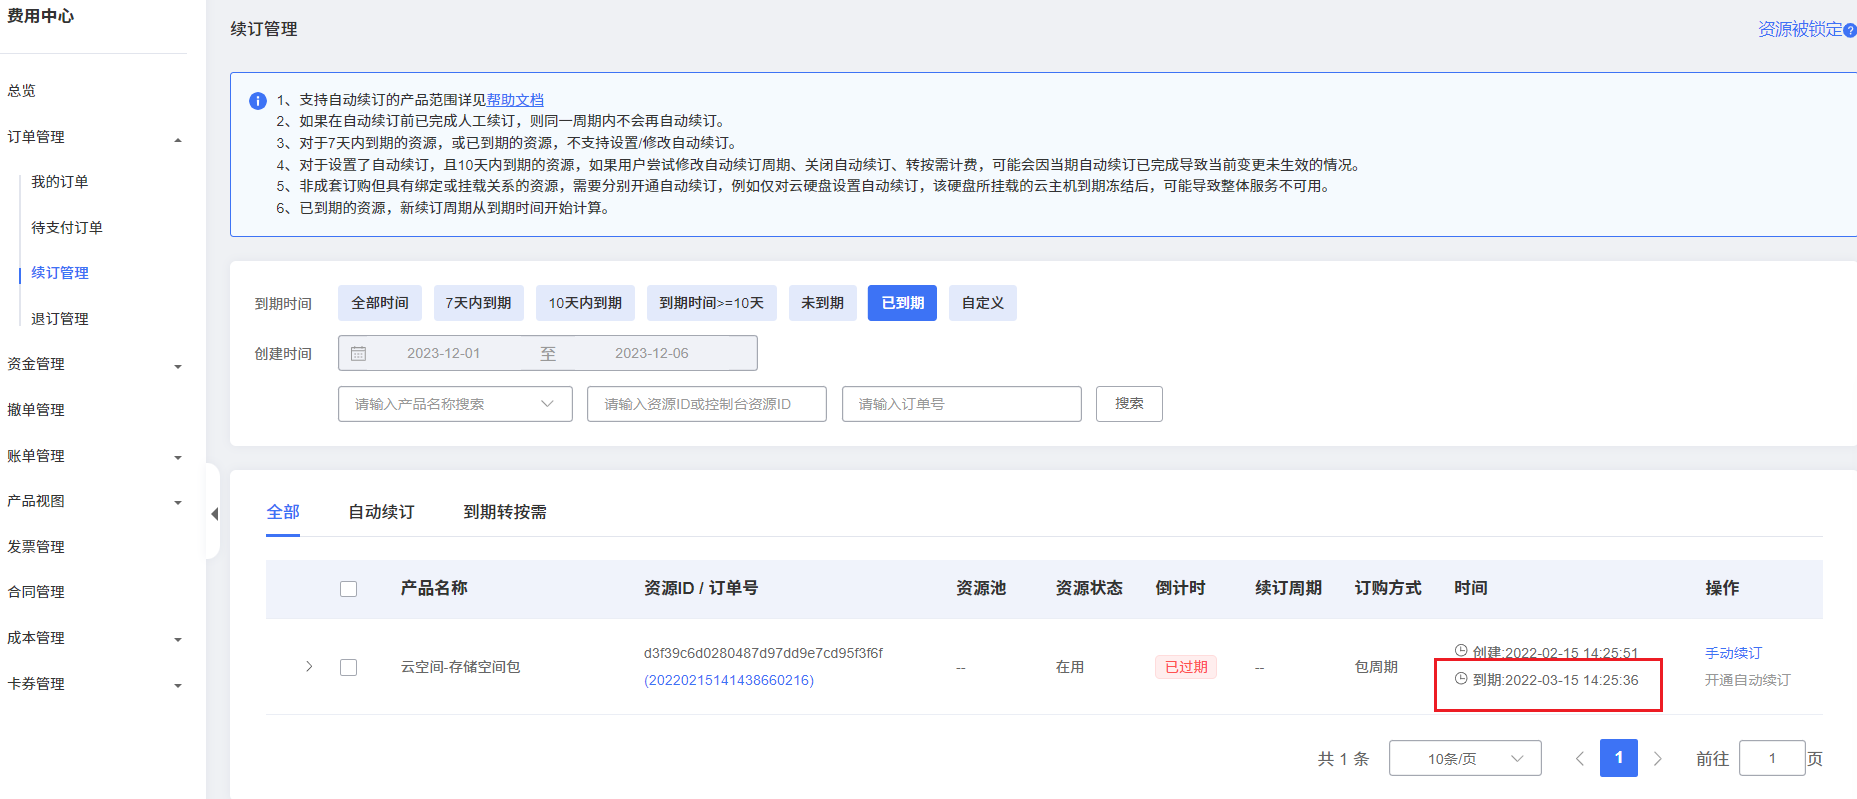Switch to the 自动续订 tab
1857x799 pixels.
coord(381,512)
